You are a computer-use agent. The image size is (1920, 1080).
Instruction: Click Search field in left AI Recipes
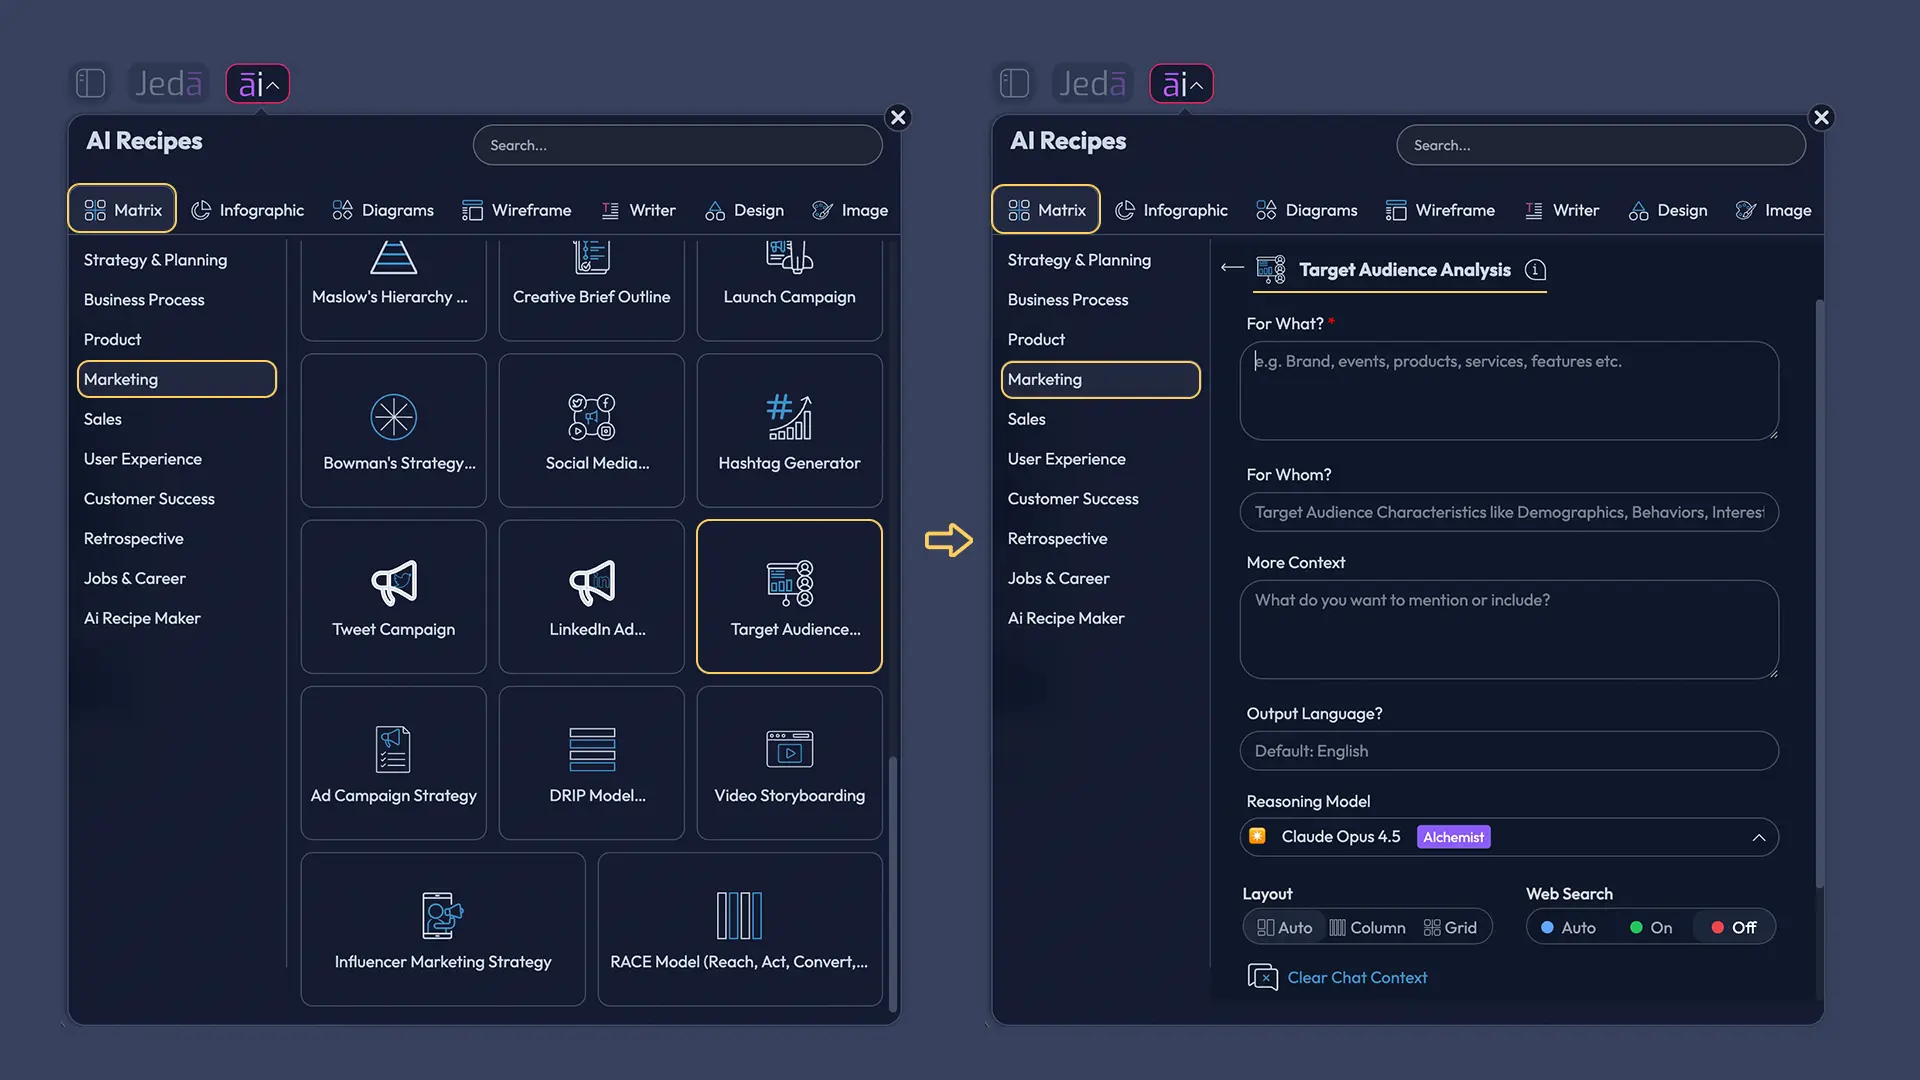click(677, 145)
